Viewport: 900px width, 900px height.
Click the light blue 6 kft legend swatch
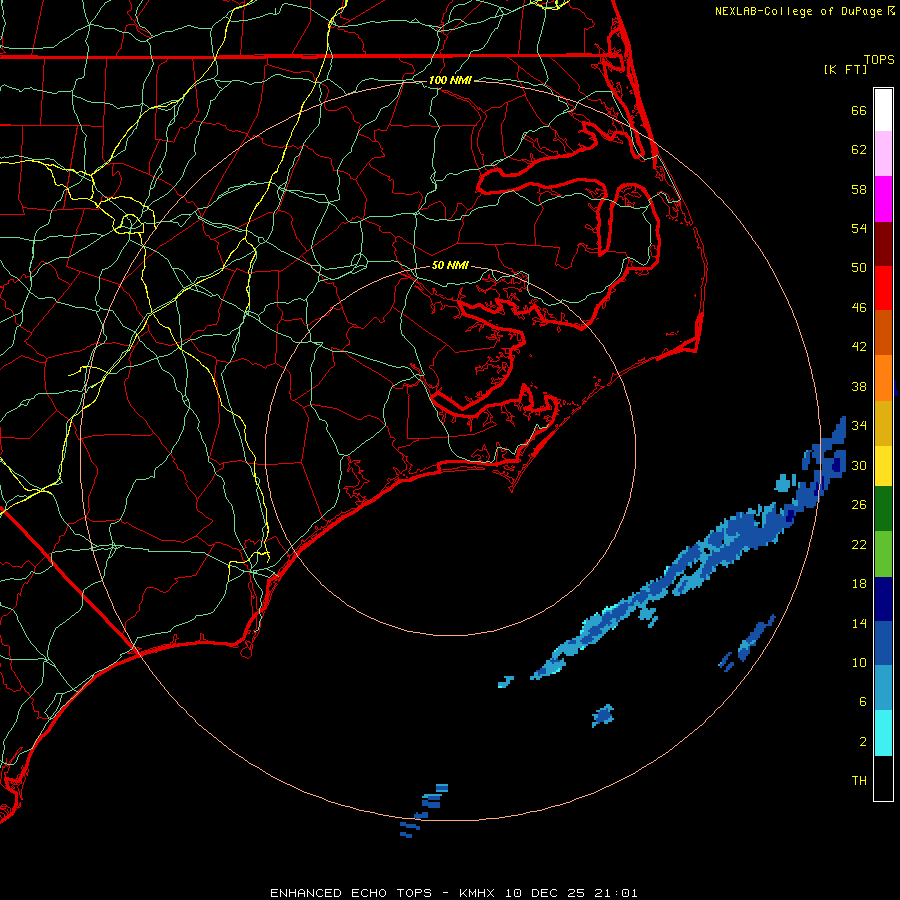[x=883, y=688]
